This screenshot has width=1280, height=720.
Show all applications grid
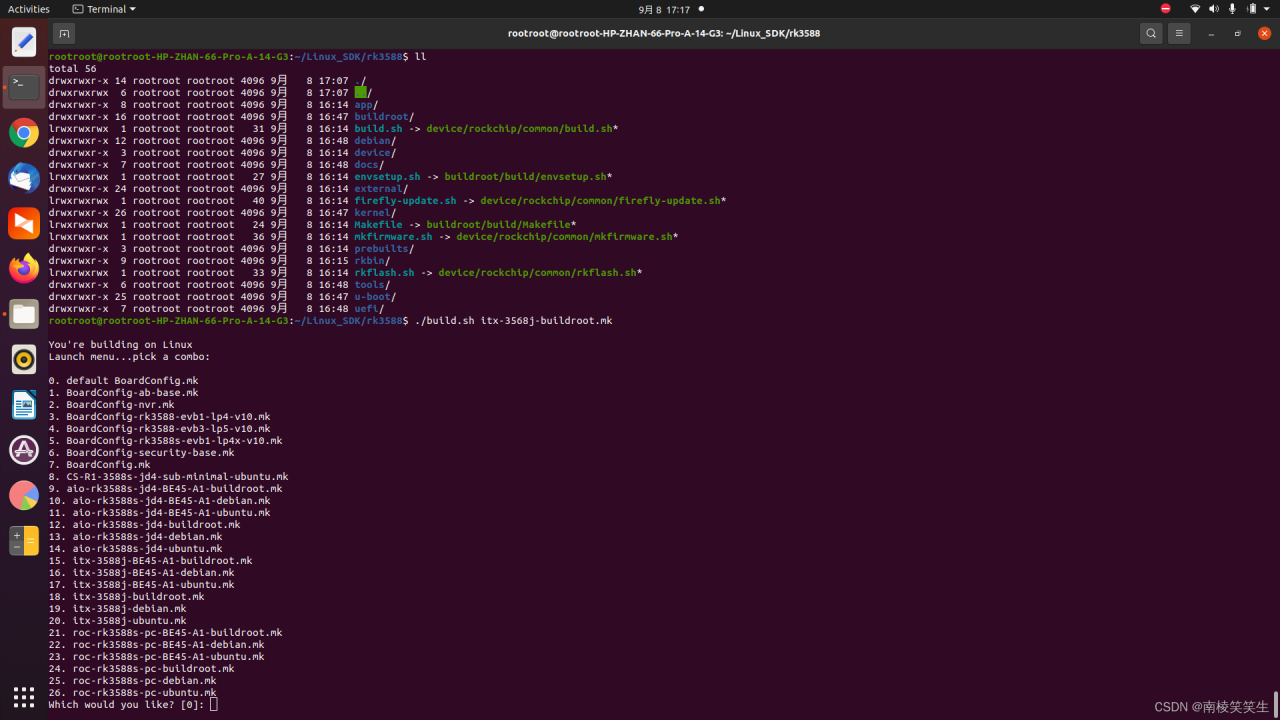(x=24, y=696)
